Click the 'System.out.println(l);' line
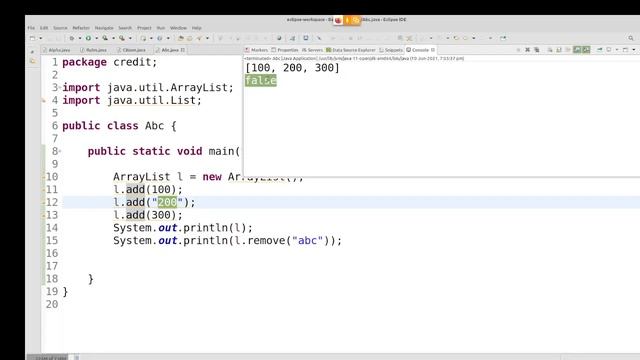The height and width of the screenshot is (360, 640). 183,227
